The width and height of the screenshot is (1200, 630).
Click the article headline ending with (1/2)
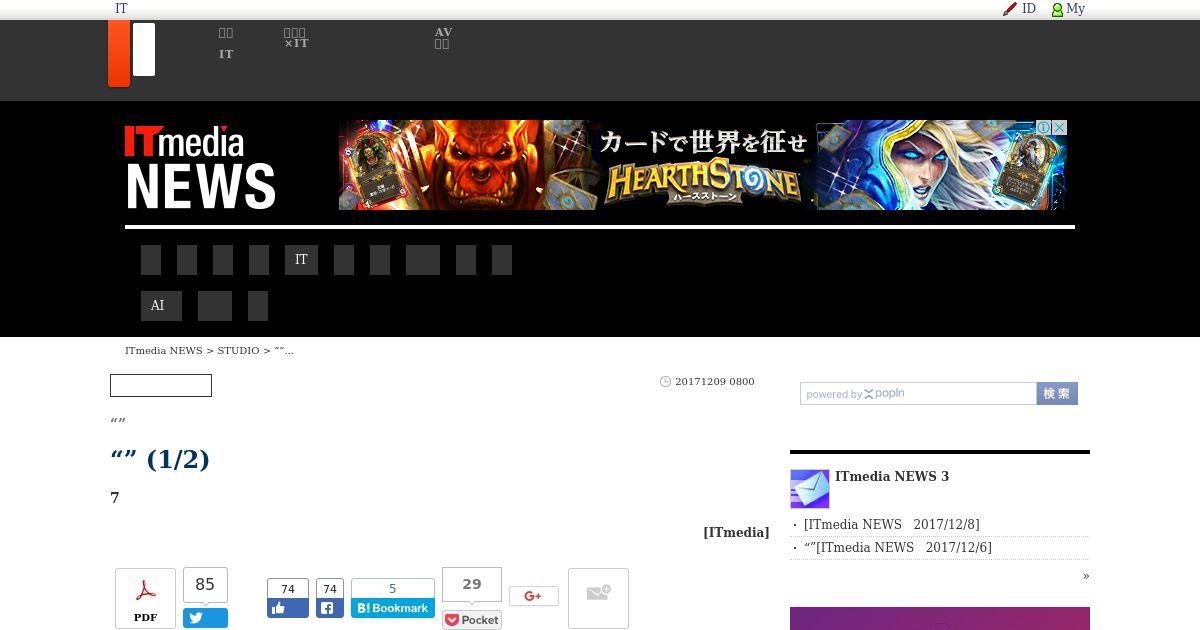[160, 459]
